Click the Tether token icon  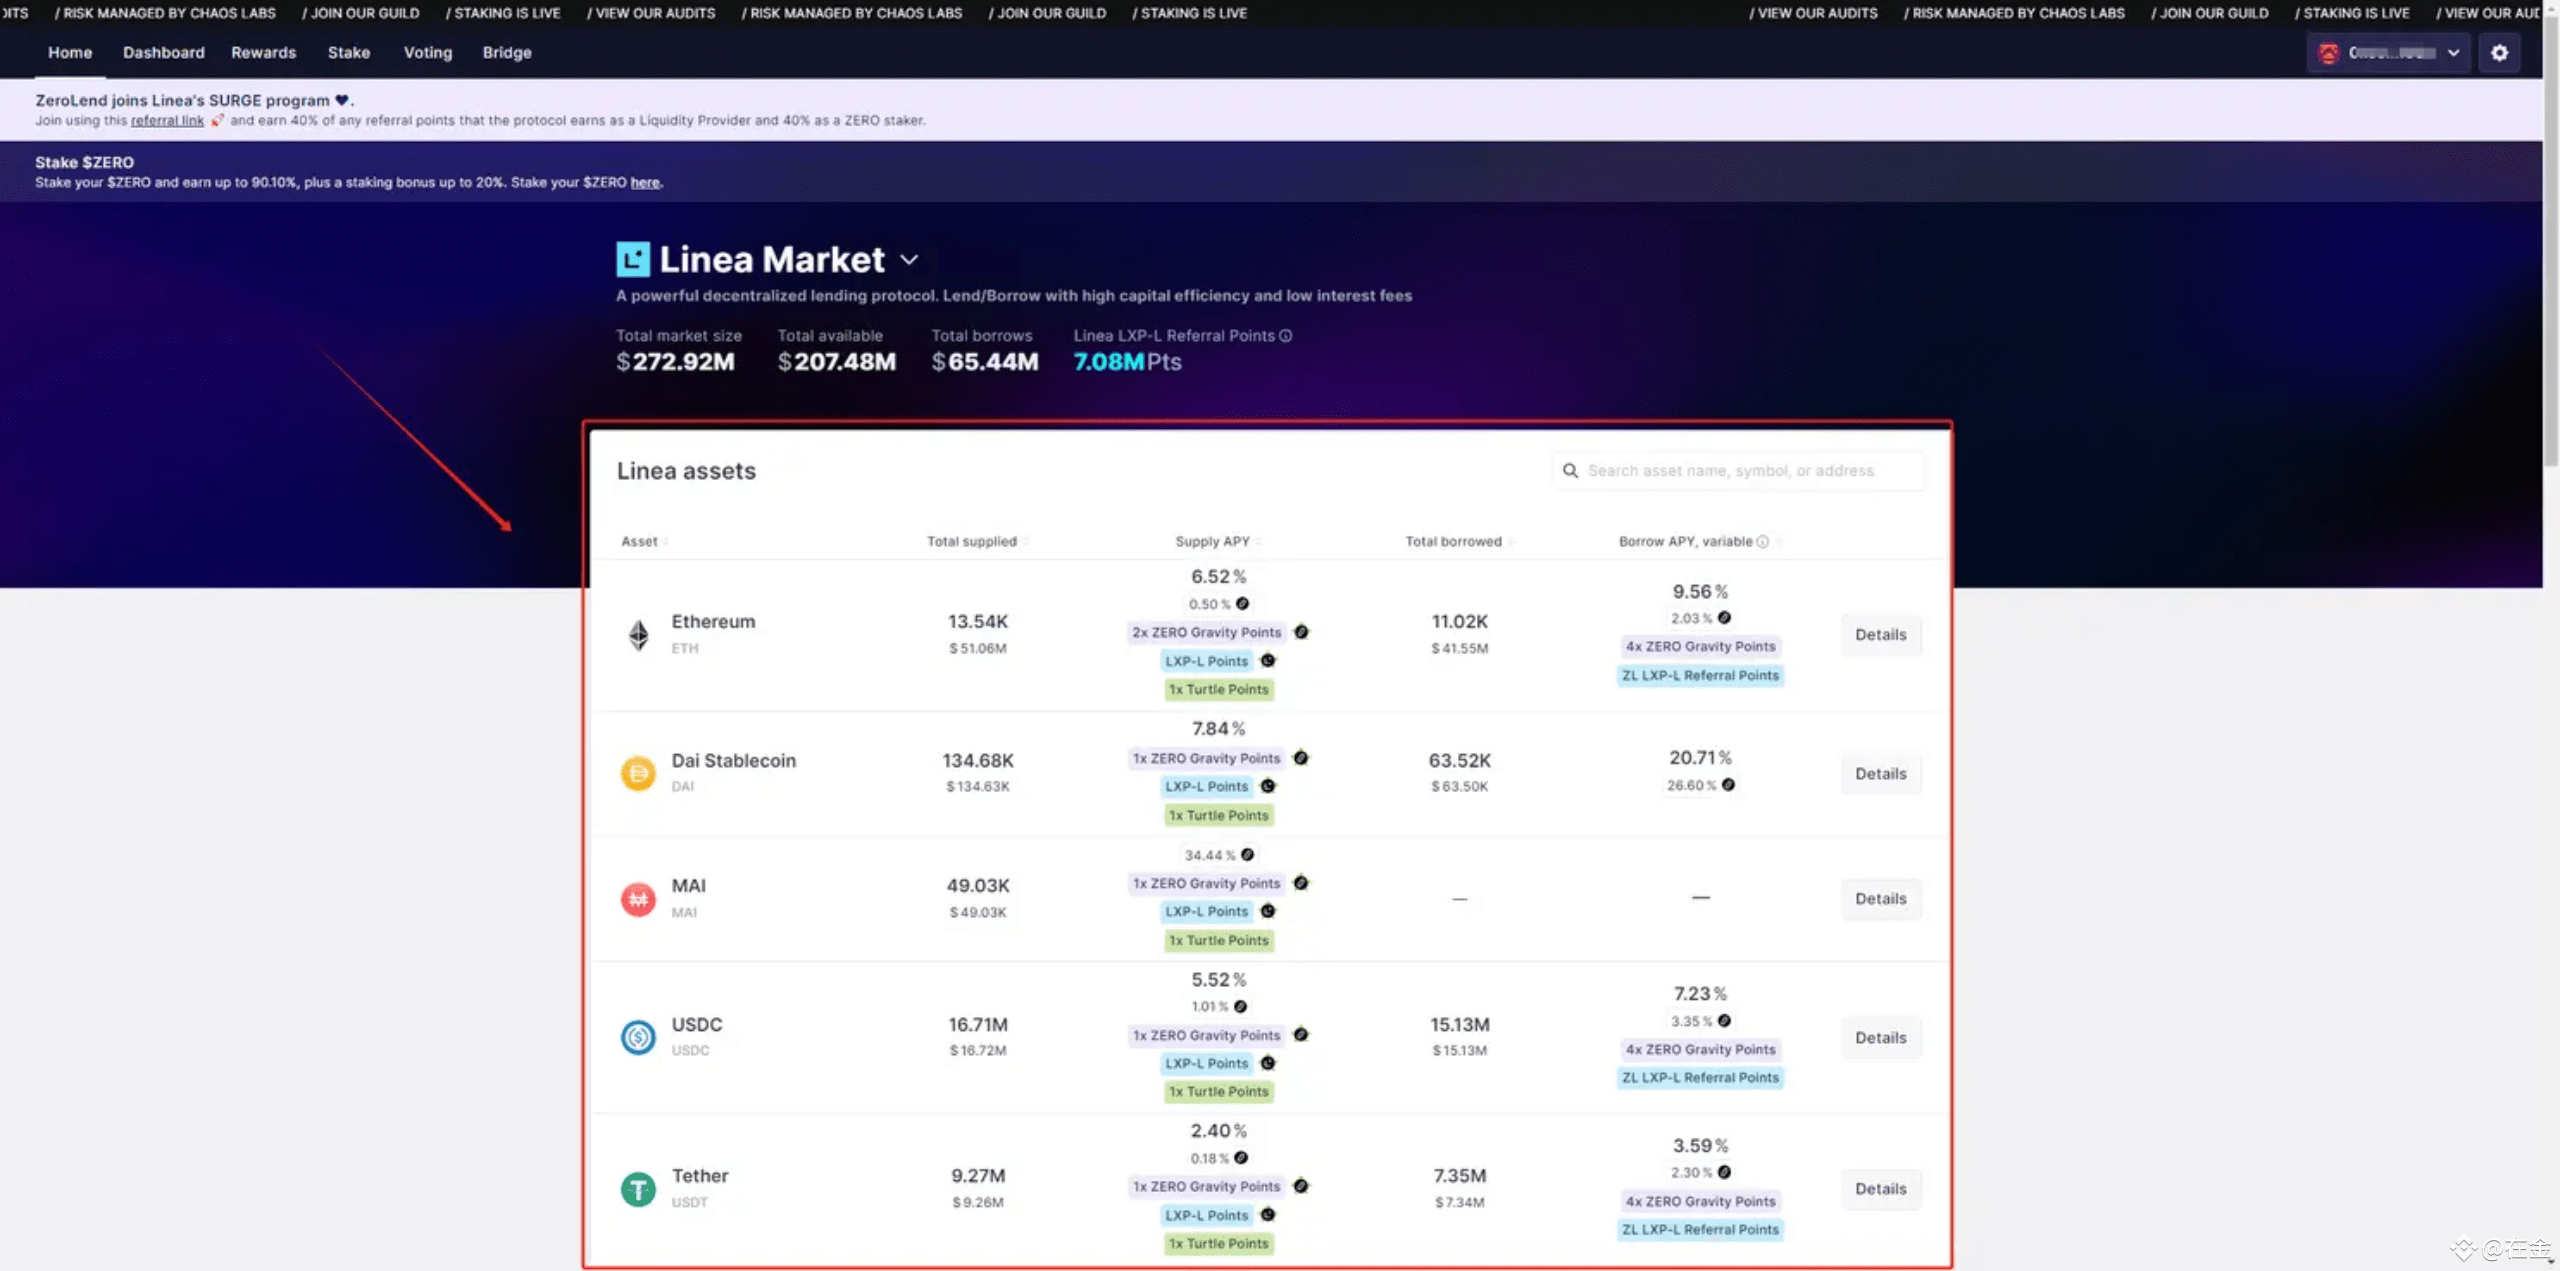click(638, 1189)
